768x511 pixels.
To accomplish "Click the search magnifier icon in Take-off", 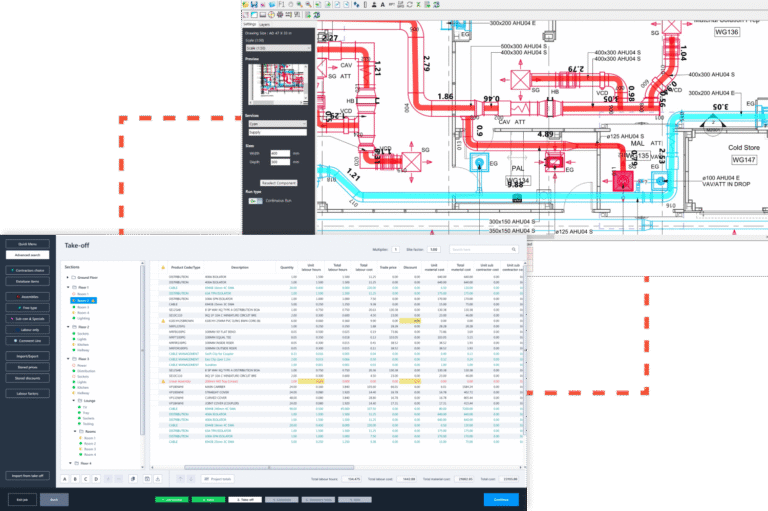I will (514, 249).
